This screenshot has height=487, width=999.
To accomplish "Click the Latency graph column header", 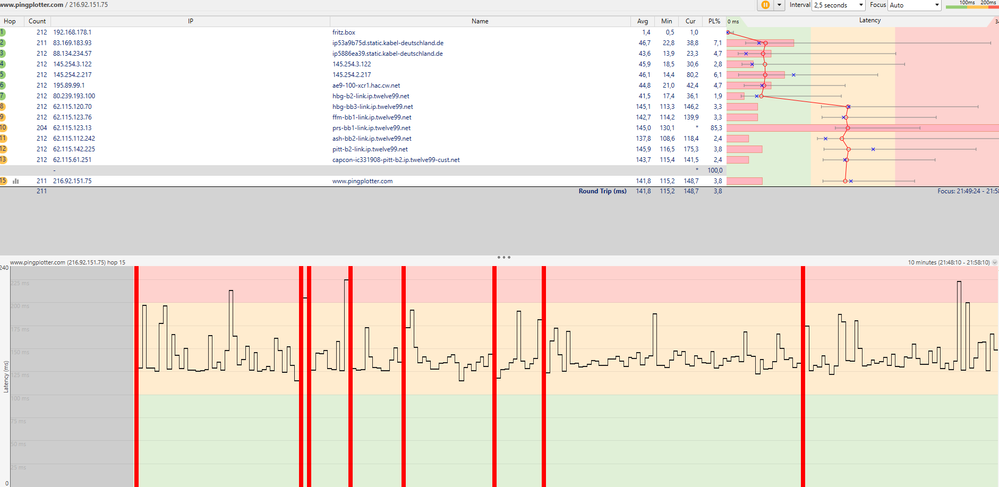I will [870, 21].
